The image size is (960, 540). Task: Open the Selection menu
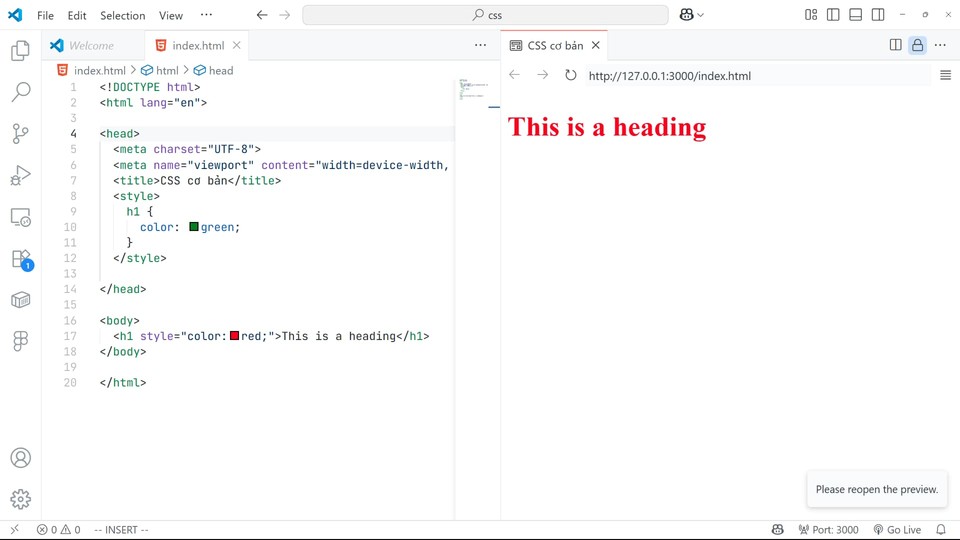click(122, 15)
